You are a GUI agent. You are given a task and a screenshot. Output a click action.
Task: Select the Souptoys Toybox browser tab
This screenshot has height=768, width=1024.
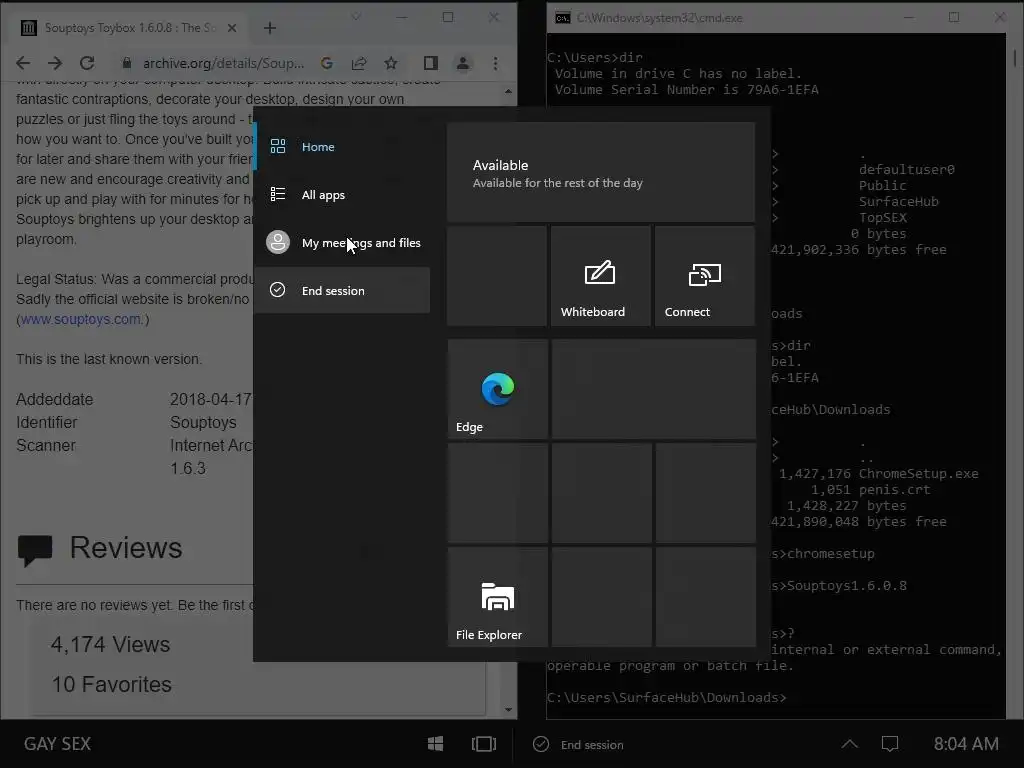129,28
